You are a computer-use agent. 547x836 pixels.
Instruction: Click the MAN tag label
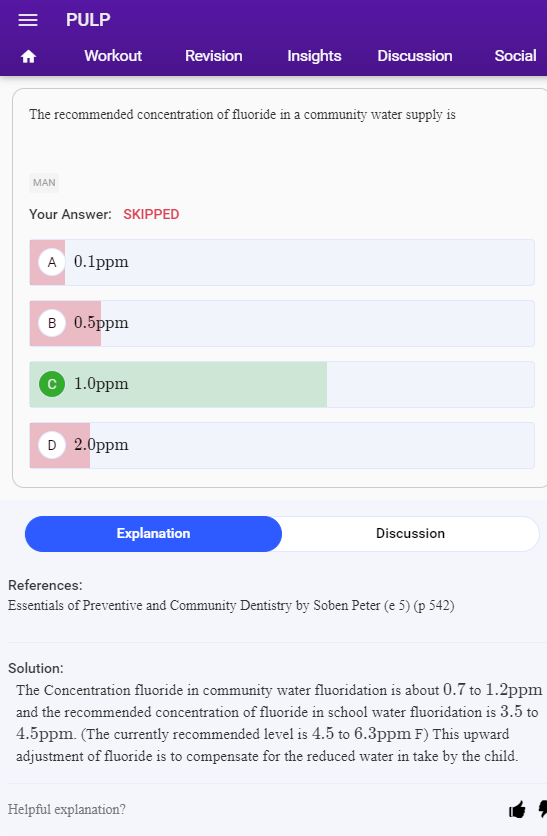pos(44,183)
